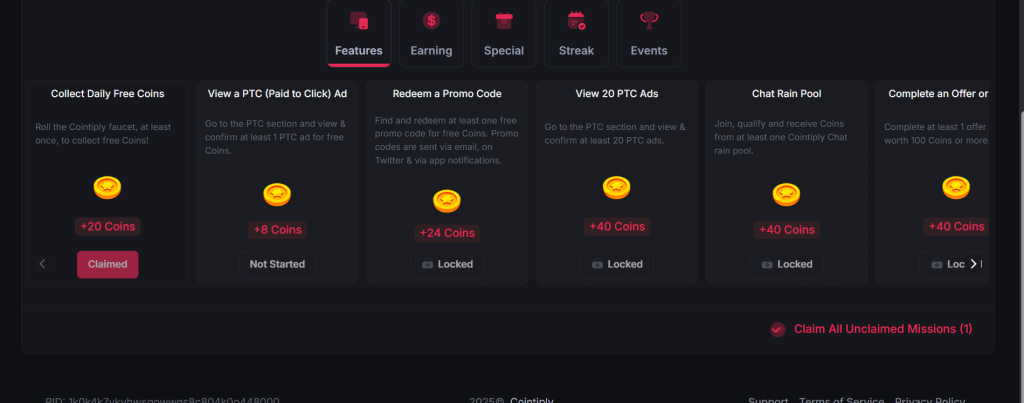Viewport: 1024px width, 403px height.
Task: Click the Streak calendar icon
Action: (576, 20)
